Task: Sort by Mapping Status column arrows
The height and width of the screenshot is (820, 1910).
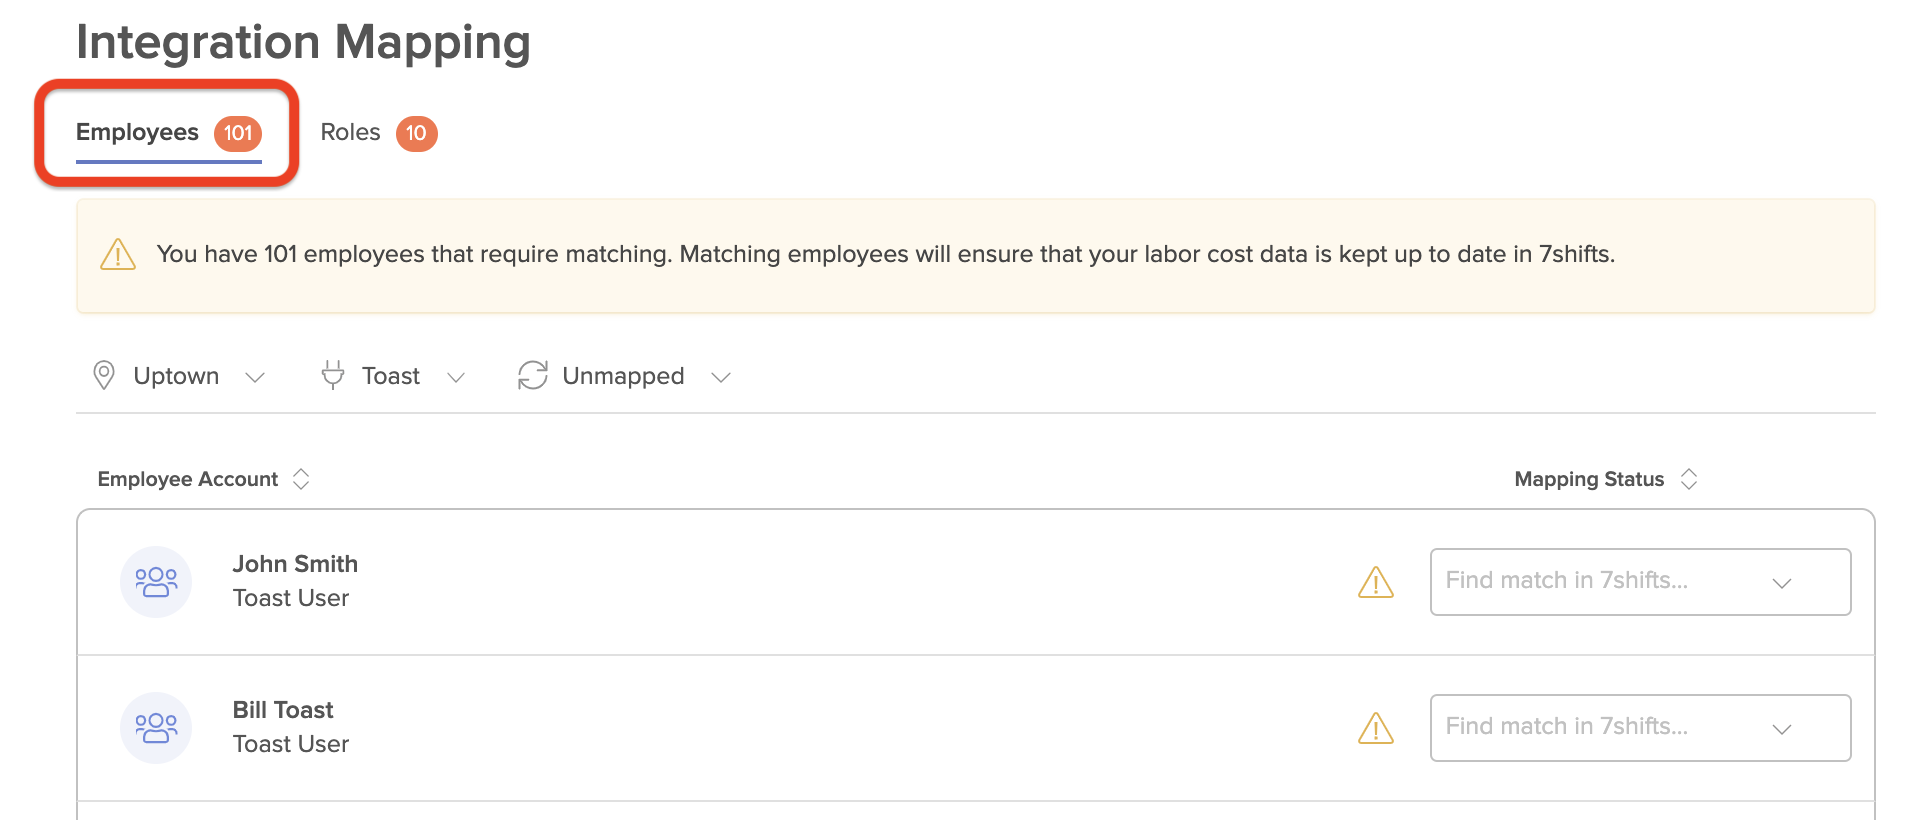Action: pos(1689,479)
